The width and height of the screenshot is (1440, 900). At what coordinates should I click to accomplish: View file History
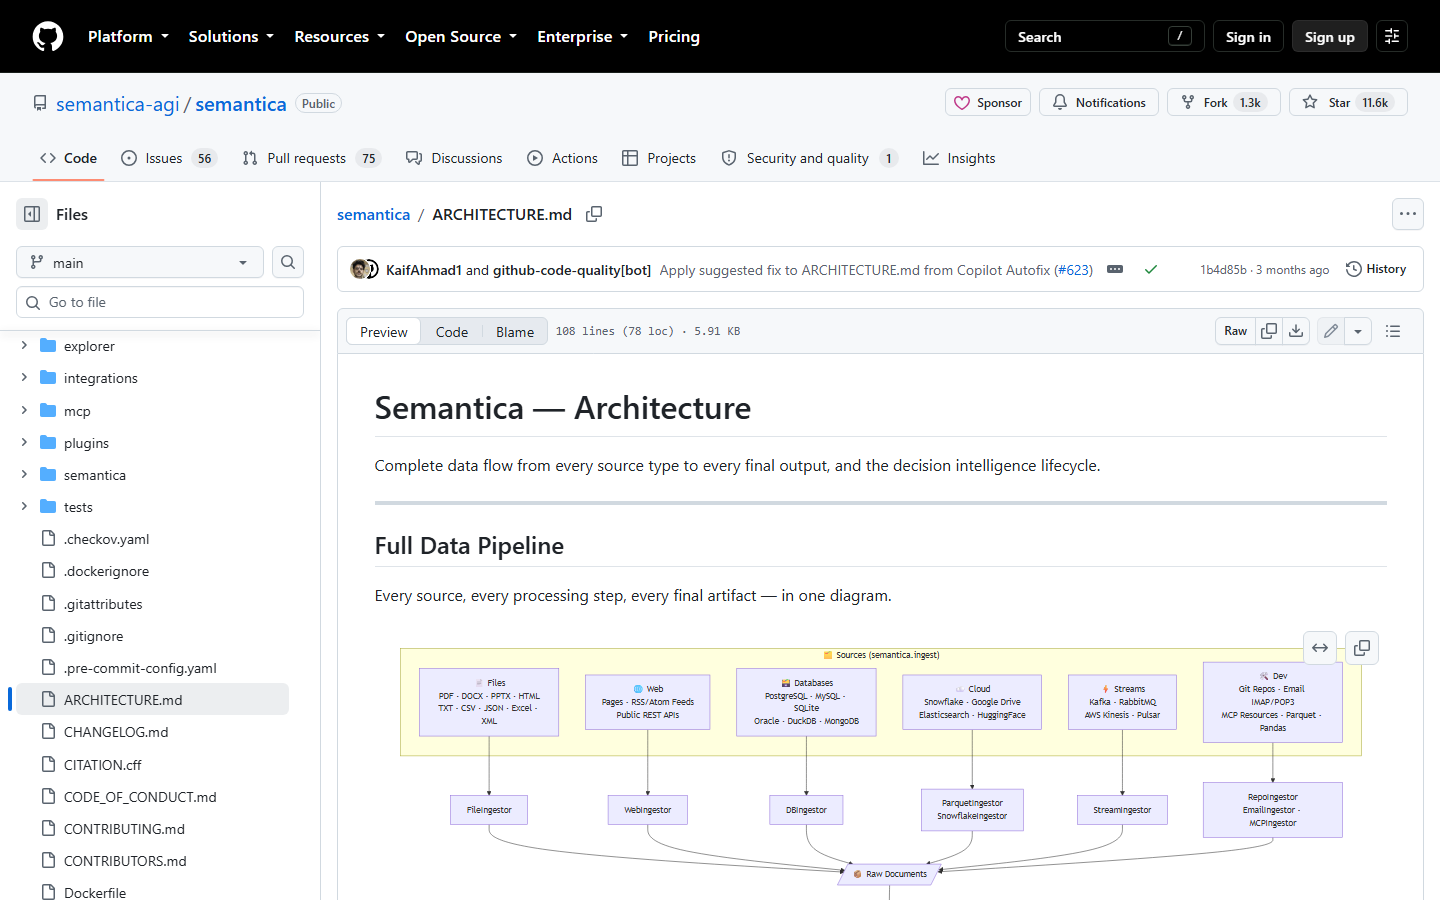coord(1376,269)
